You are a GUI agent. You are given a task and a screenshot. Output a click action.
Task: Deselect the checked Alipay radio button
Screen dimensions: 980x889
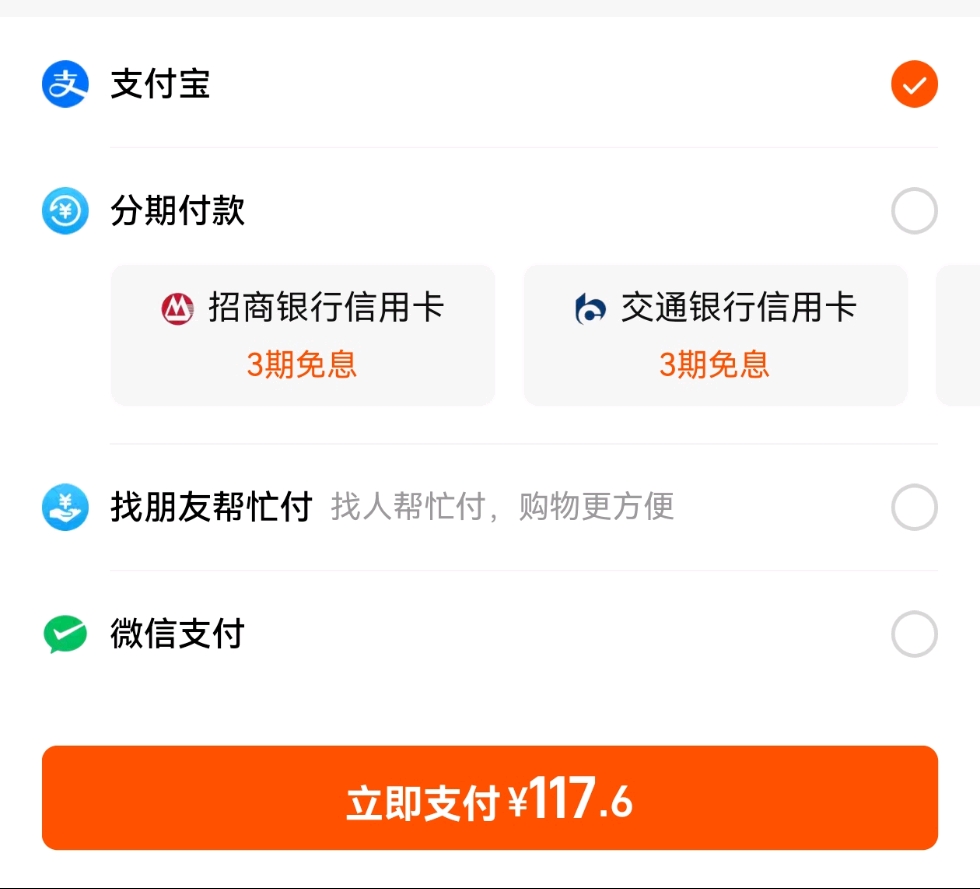tap(914, 84)
